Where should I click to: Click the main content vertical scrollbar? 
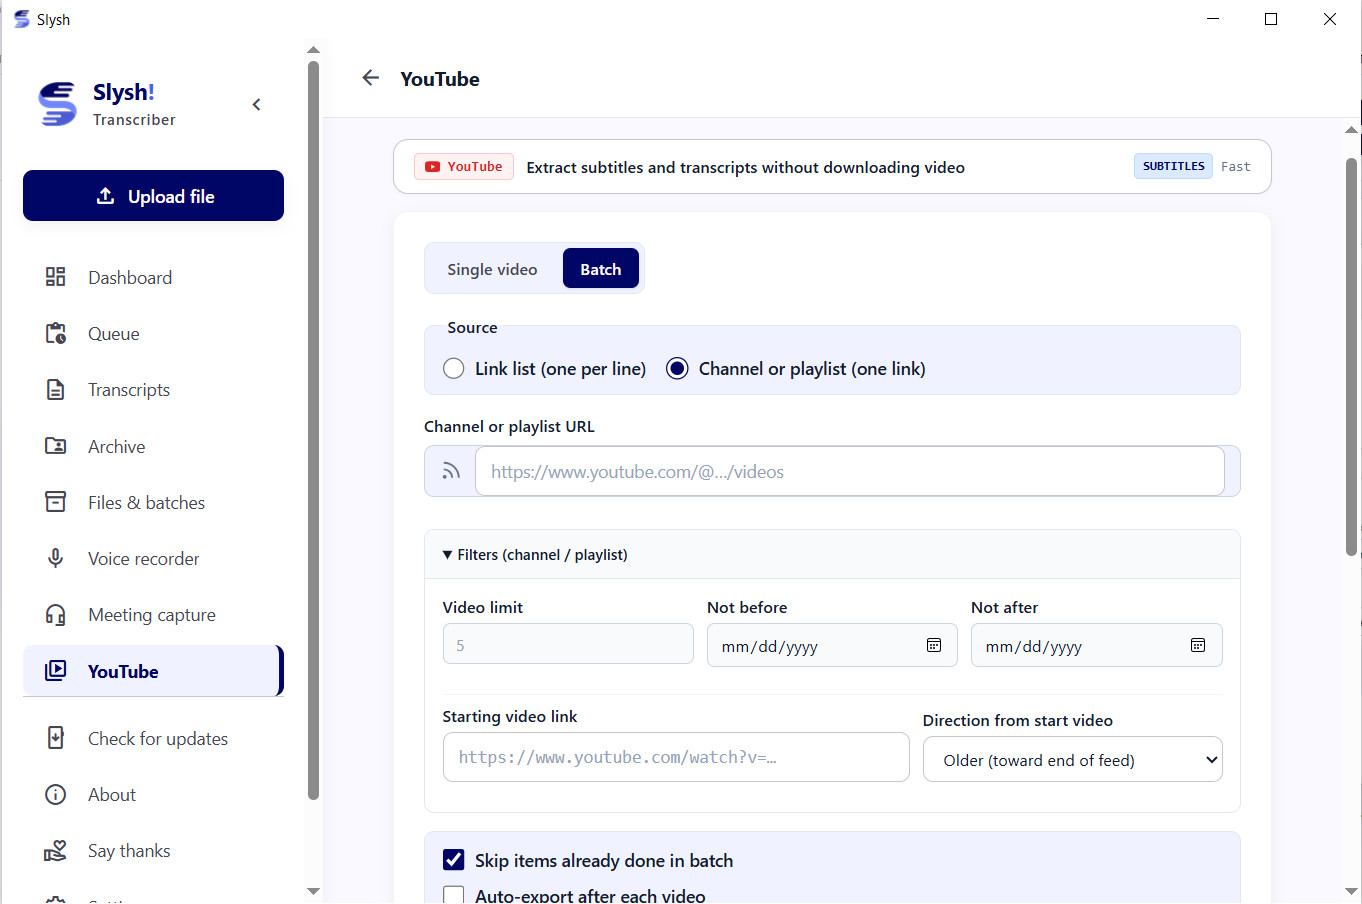1351,356
